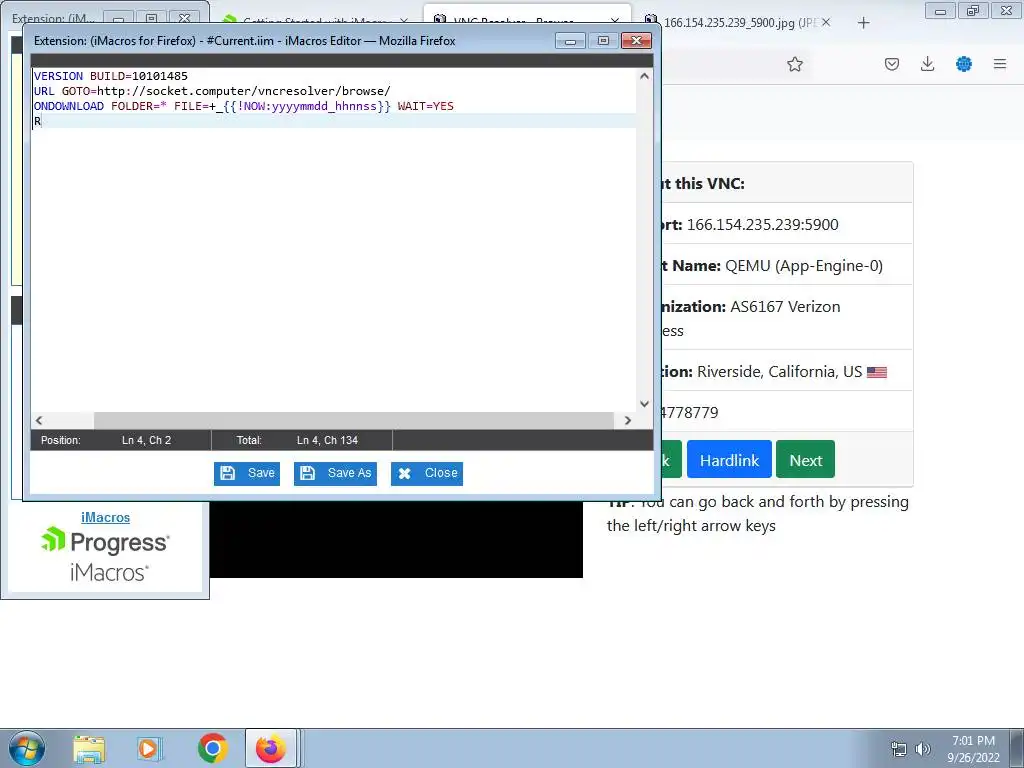
Task: Click the URL GOTO line in editor
Action: click(x=212, y=91)
